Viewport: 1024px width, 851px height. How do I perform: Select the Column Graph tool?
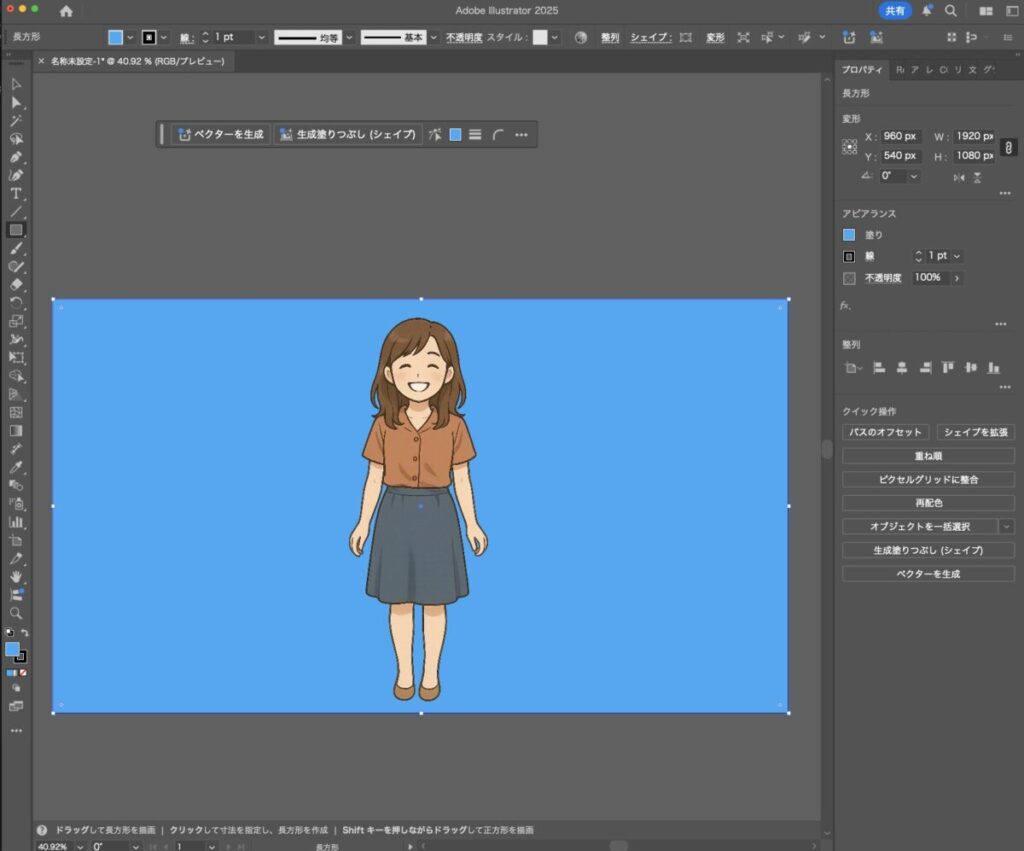16,522
